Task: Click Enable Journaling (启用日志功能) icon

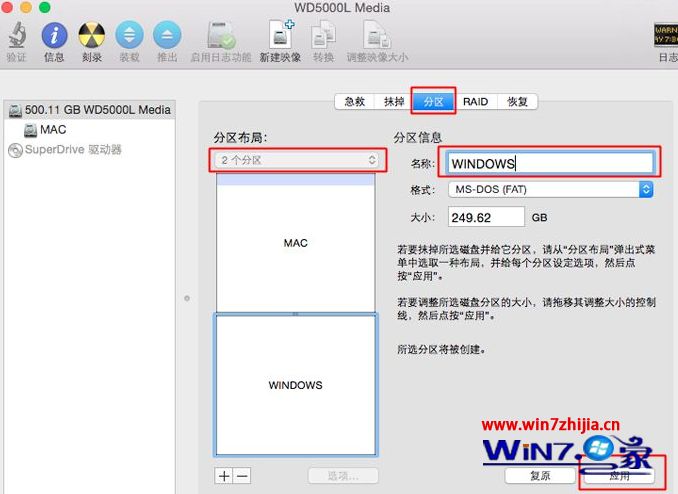Action: (x=221, y=35)
